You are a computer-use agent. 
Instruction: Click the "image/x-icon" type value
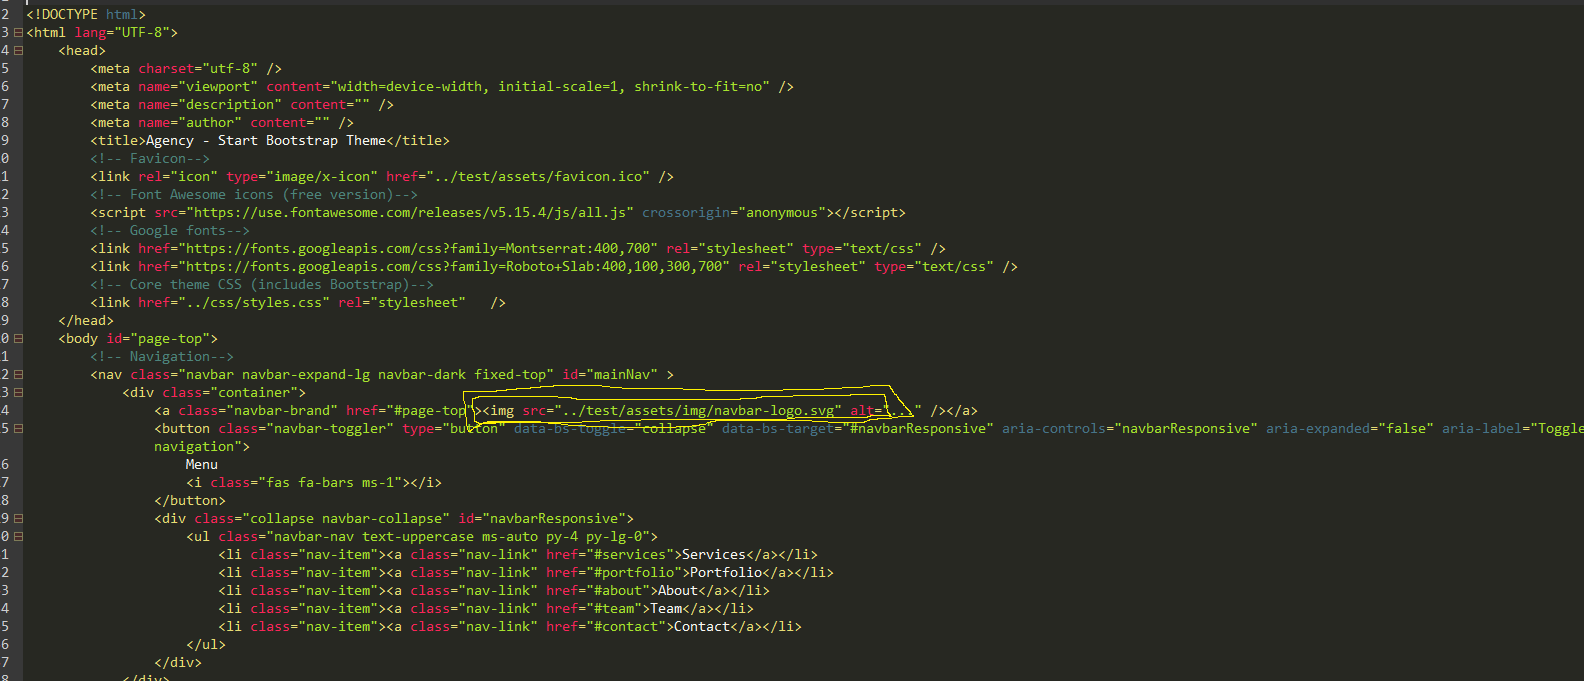318,177
